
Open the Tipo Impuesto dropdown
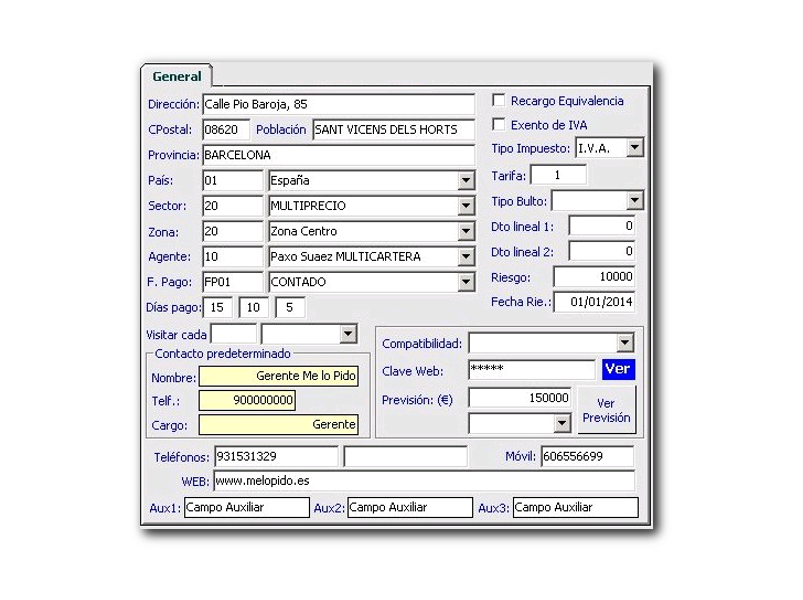[635, 148]
